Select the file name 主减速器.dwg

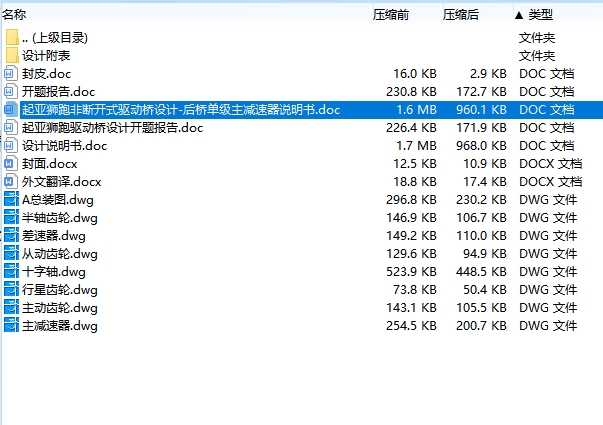pos(60,326)
